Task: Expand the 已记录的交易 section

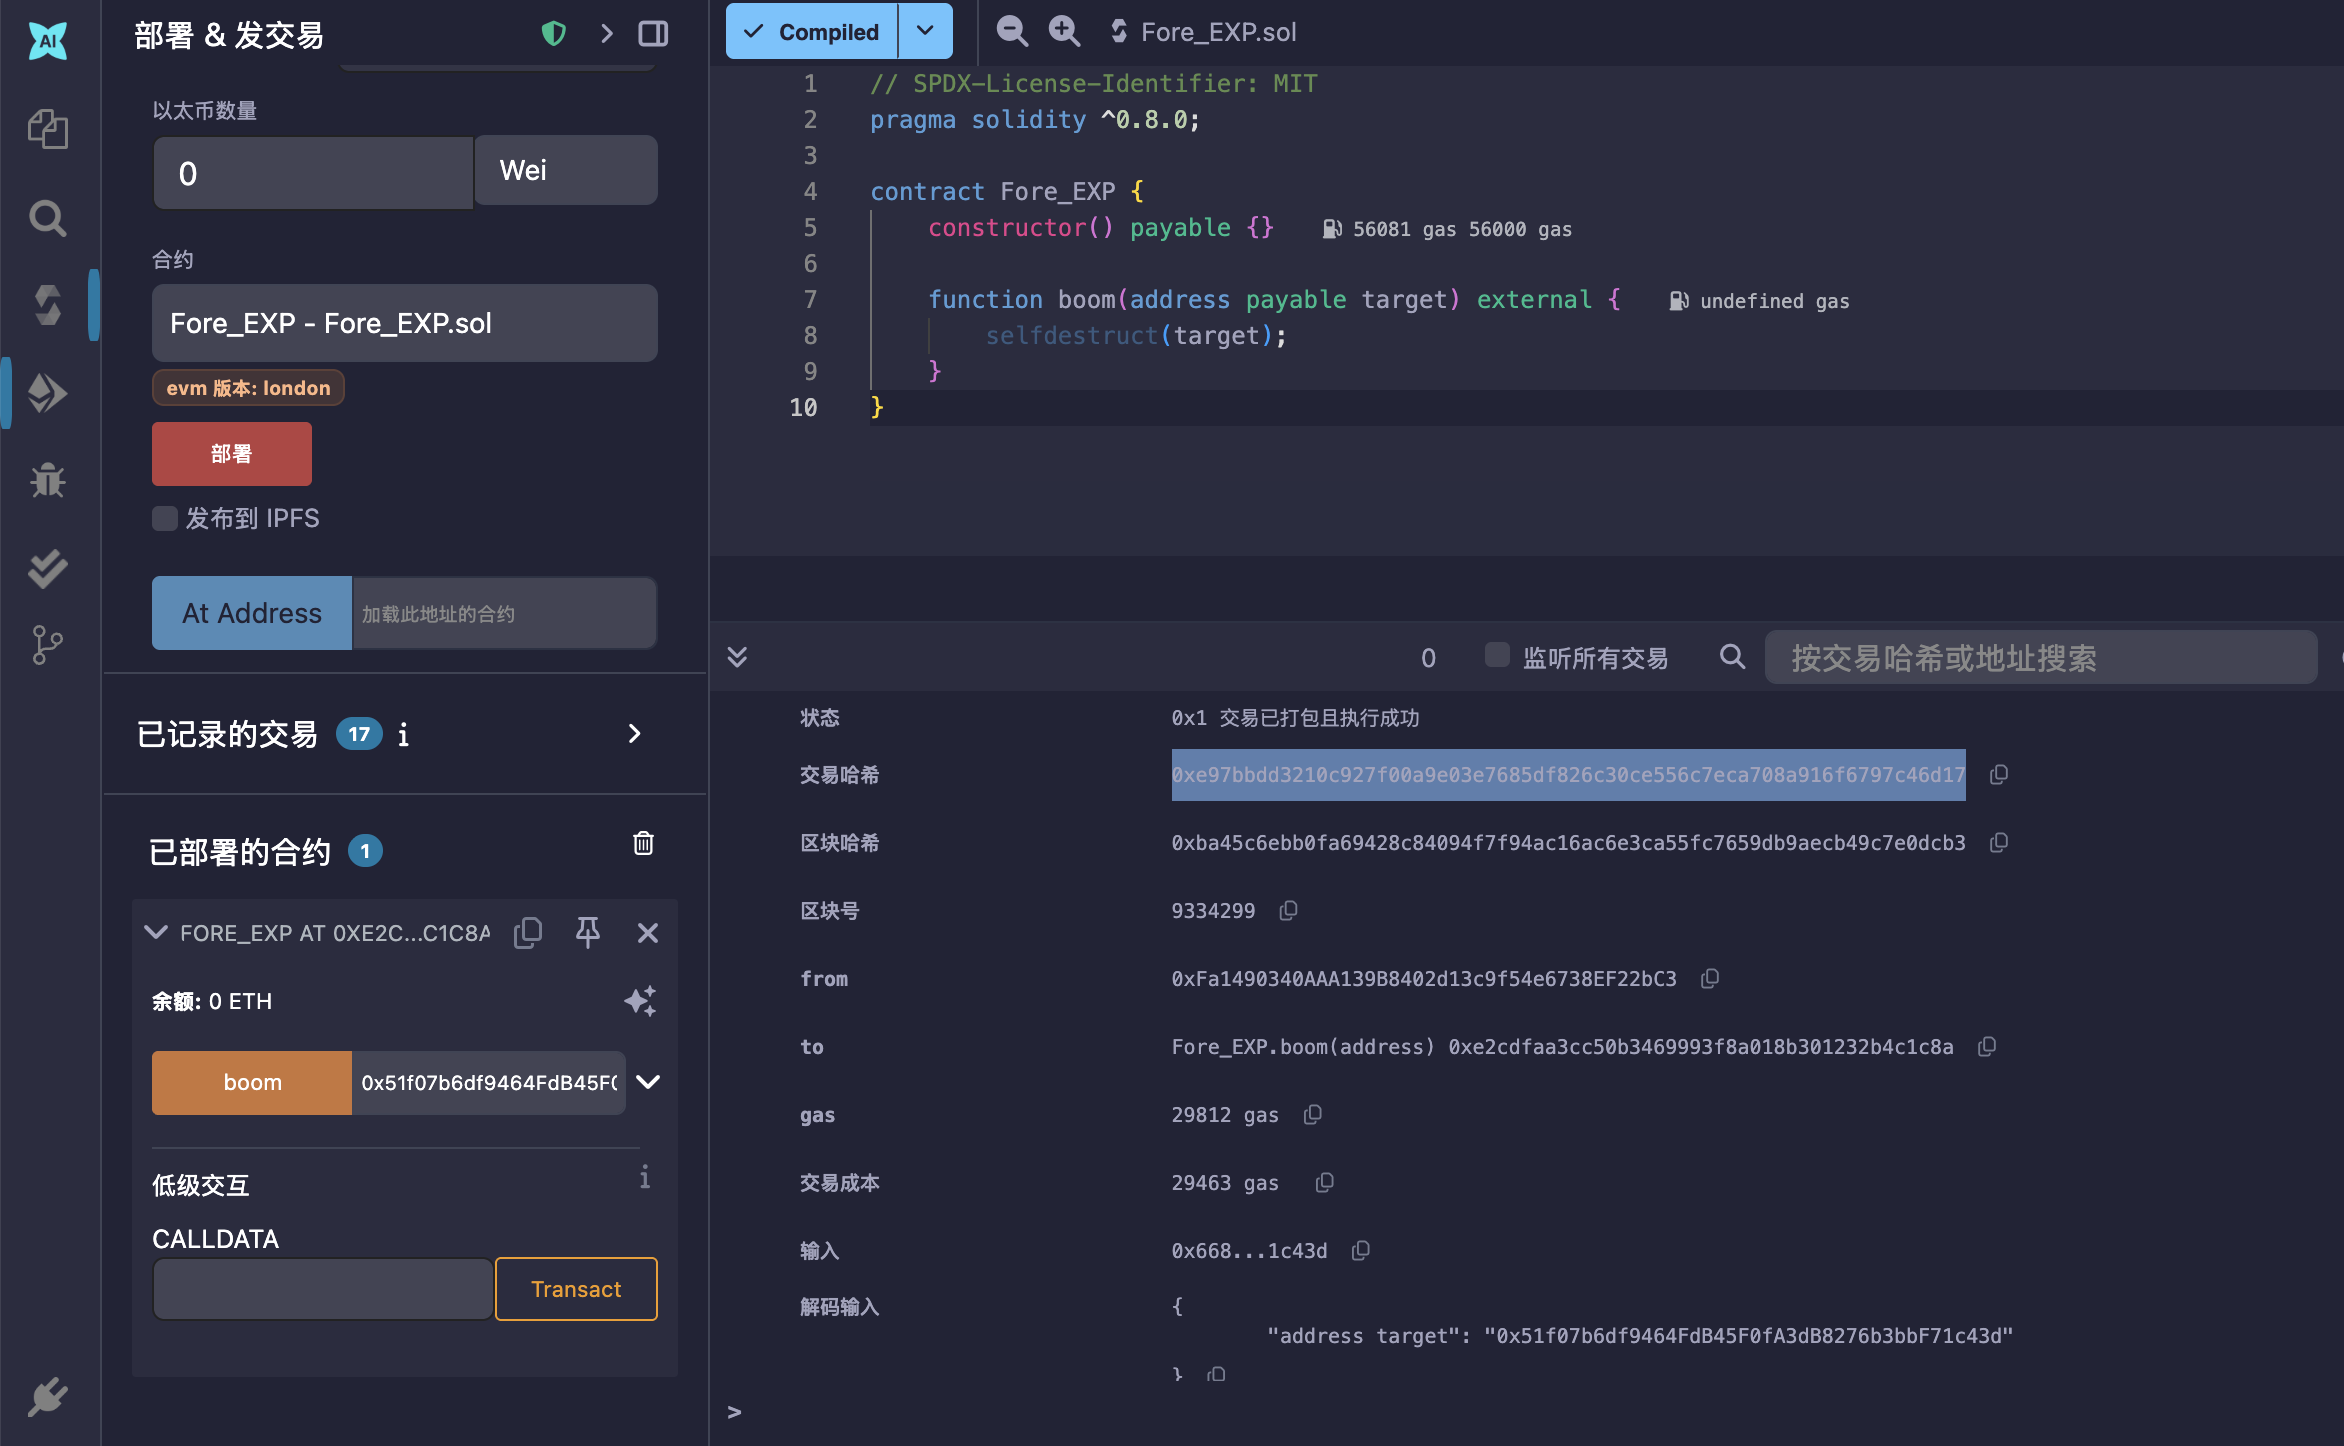Action: pyautogui.click(x=634, y=734)
